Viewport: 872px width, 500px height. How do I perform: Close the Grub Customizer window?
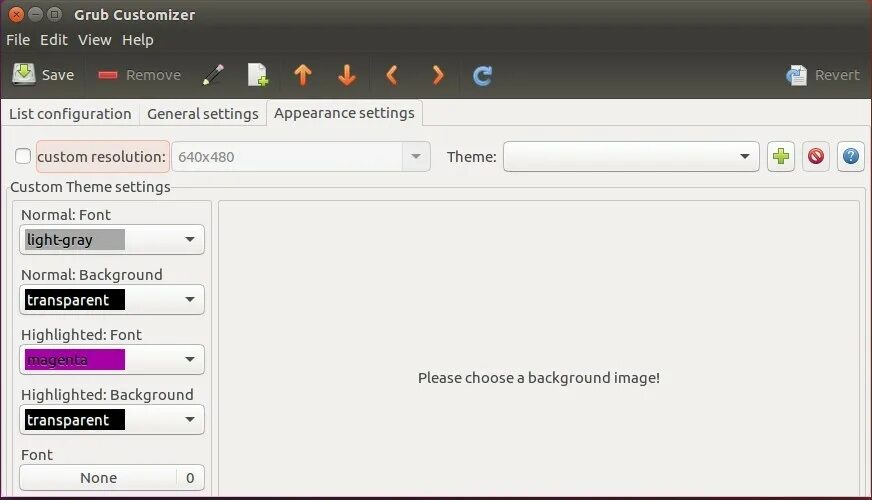tap(16, 14)
